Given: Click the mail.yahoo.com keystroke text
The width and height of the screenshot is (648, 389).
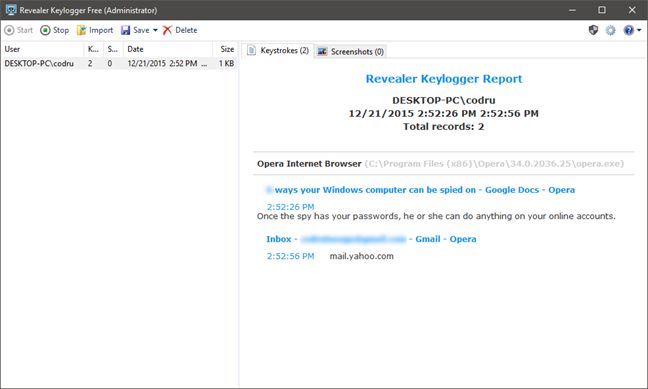Looking at the screenshot, I should coord(362,256).
